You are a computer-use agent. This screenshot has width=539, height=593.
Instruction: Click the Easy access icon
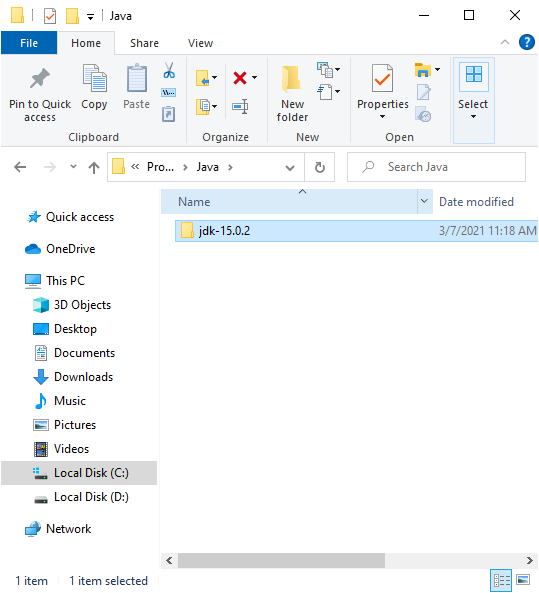(x=325, y=92)
